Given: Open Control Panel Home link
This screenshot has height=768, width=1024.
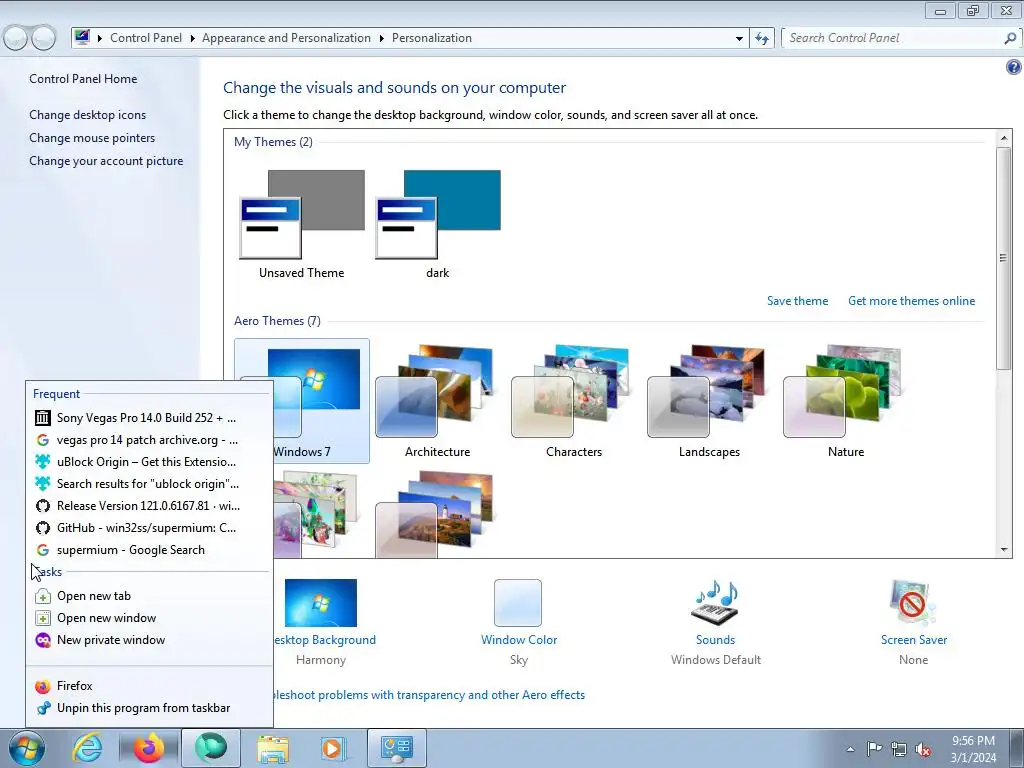Looking at the screenshot, I should pyautogui.click(x=83, y=79).
